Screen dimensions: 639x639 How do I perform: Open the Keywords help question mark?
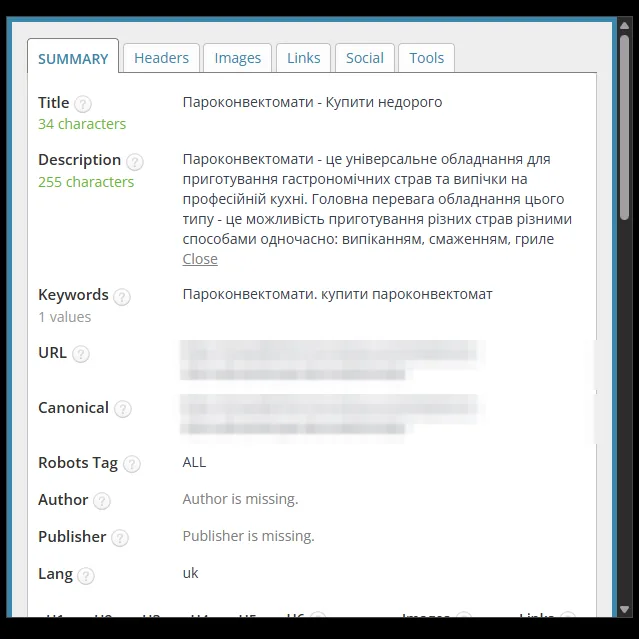pos(122,297)
